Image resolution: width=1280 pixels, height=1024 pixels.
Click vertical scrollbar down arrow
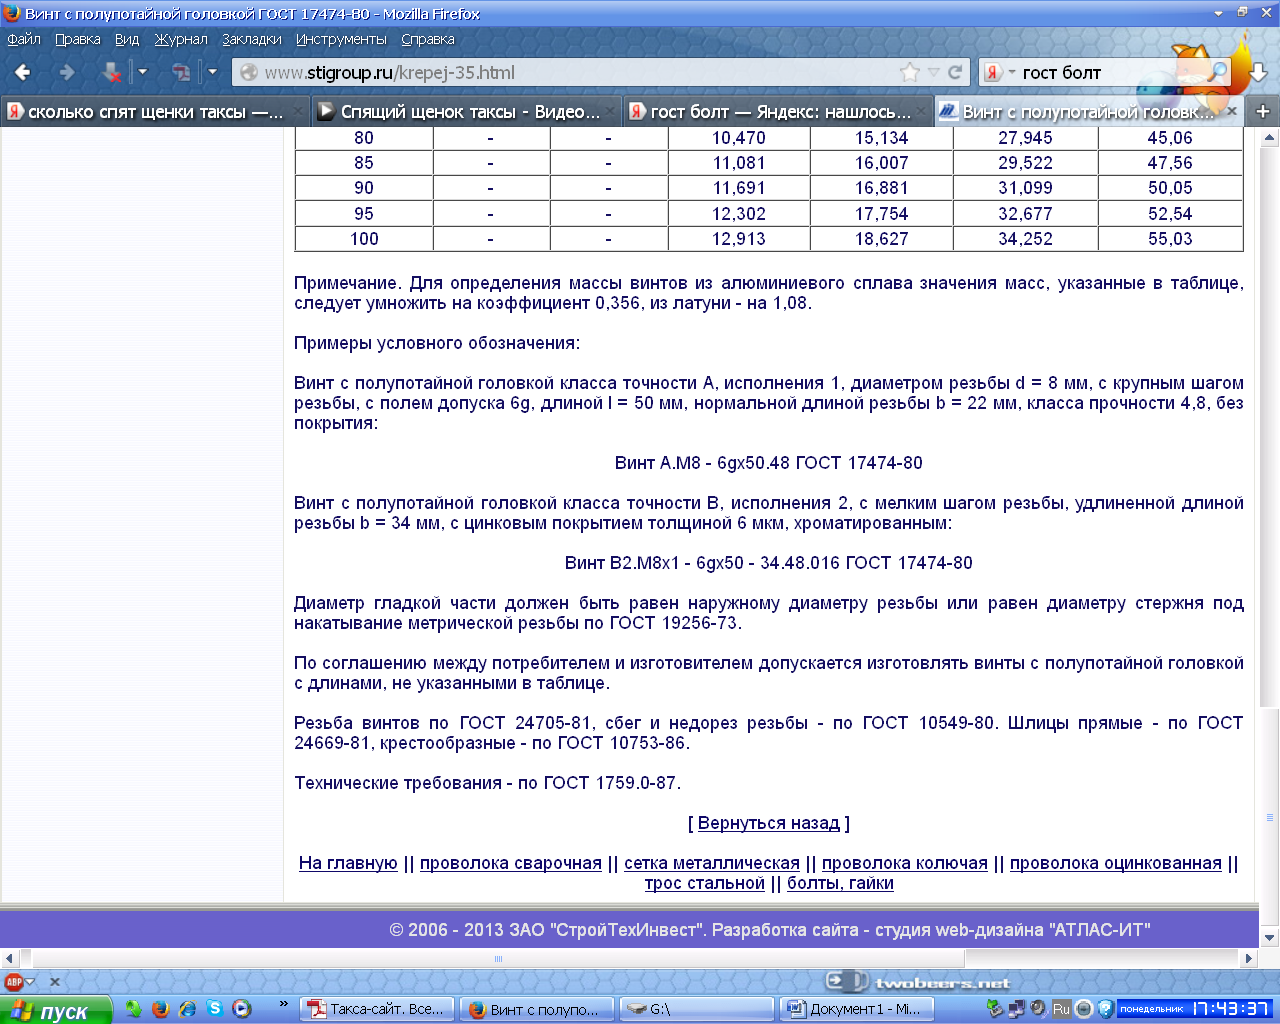coord(1270,938)
